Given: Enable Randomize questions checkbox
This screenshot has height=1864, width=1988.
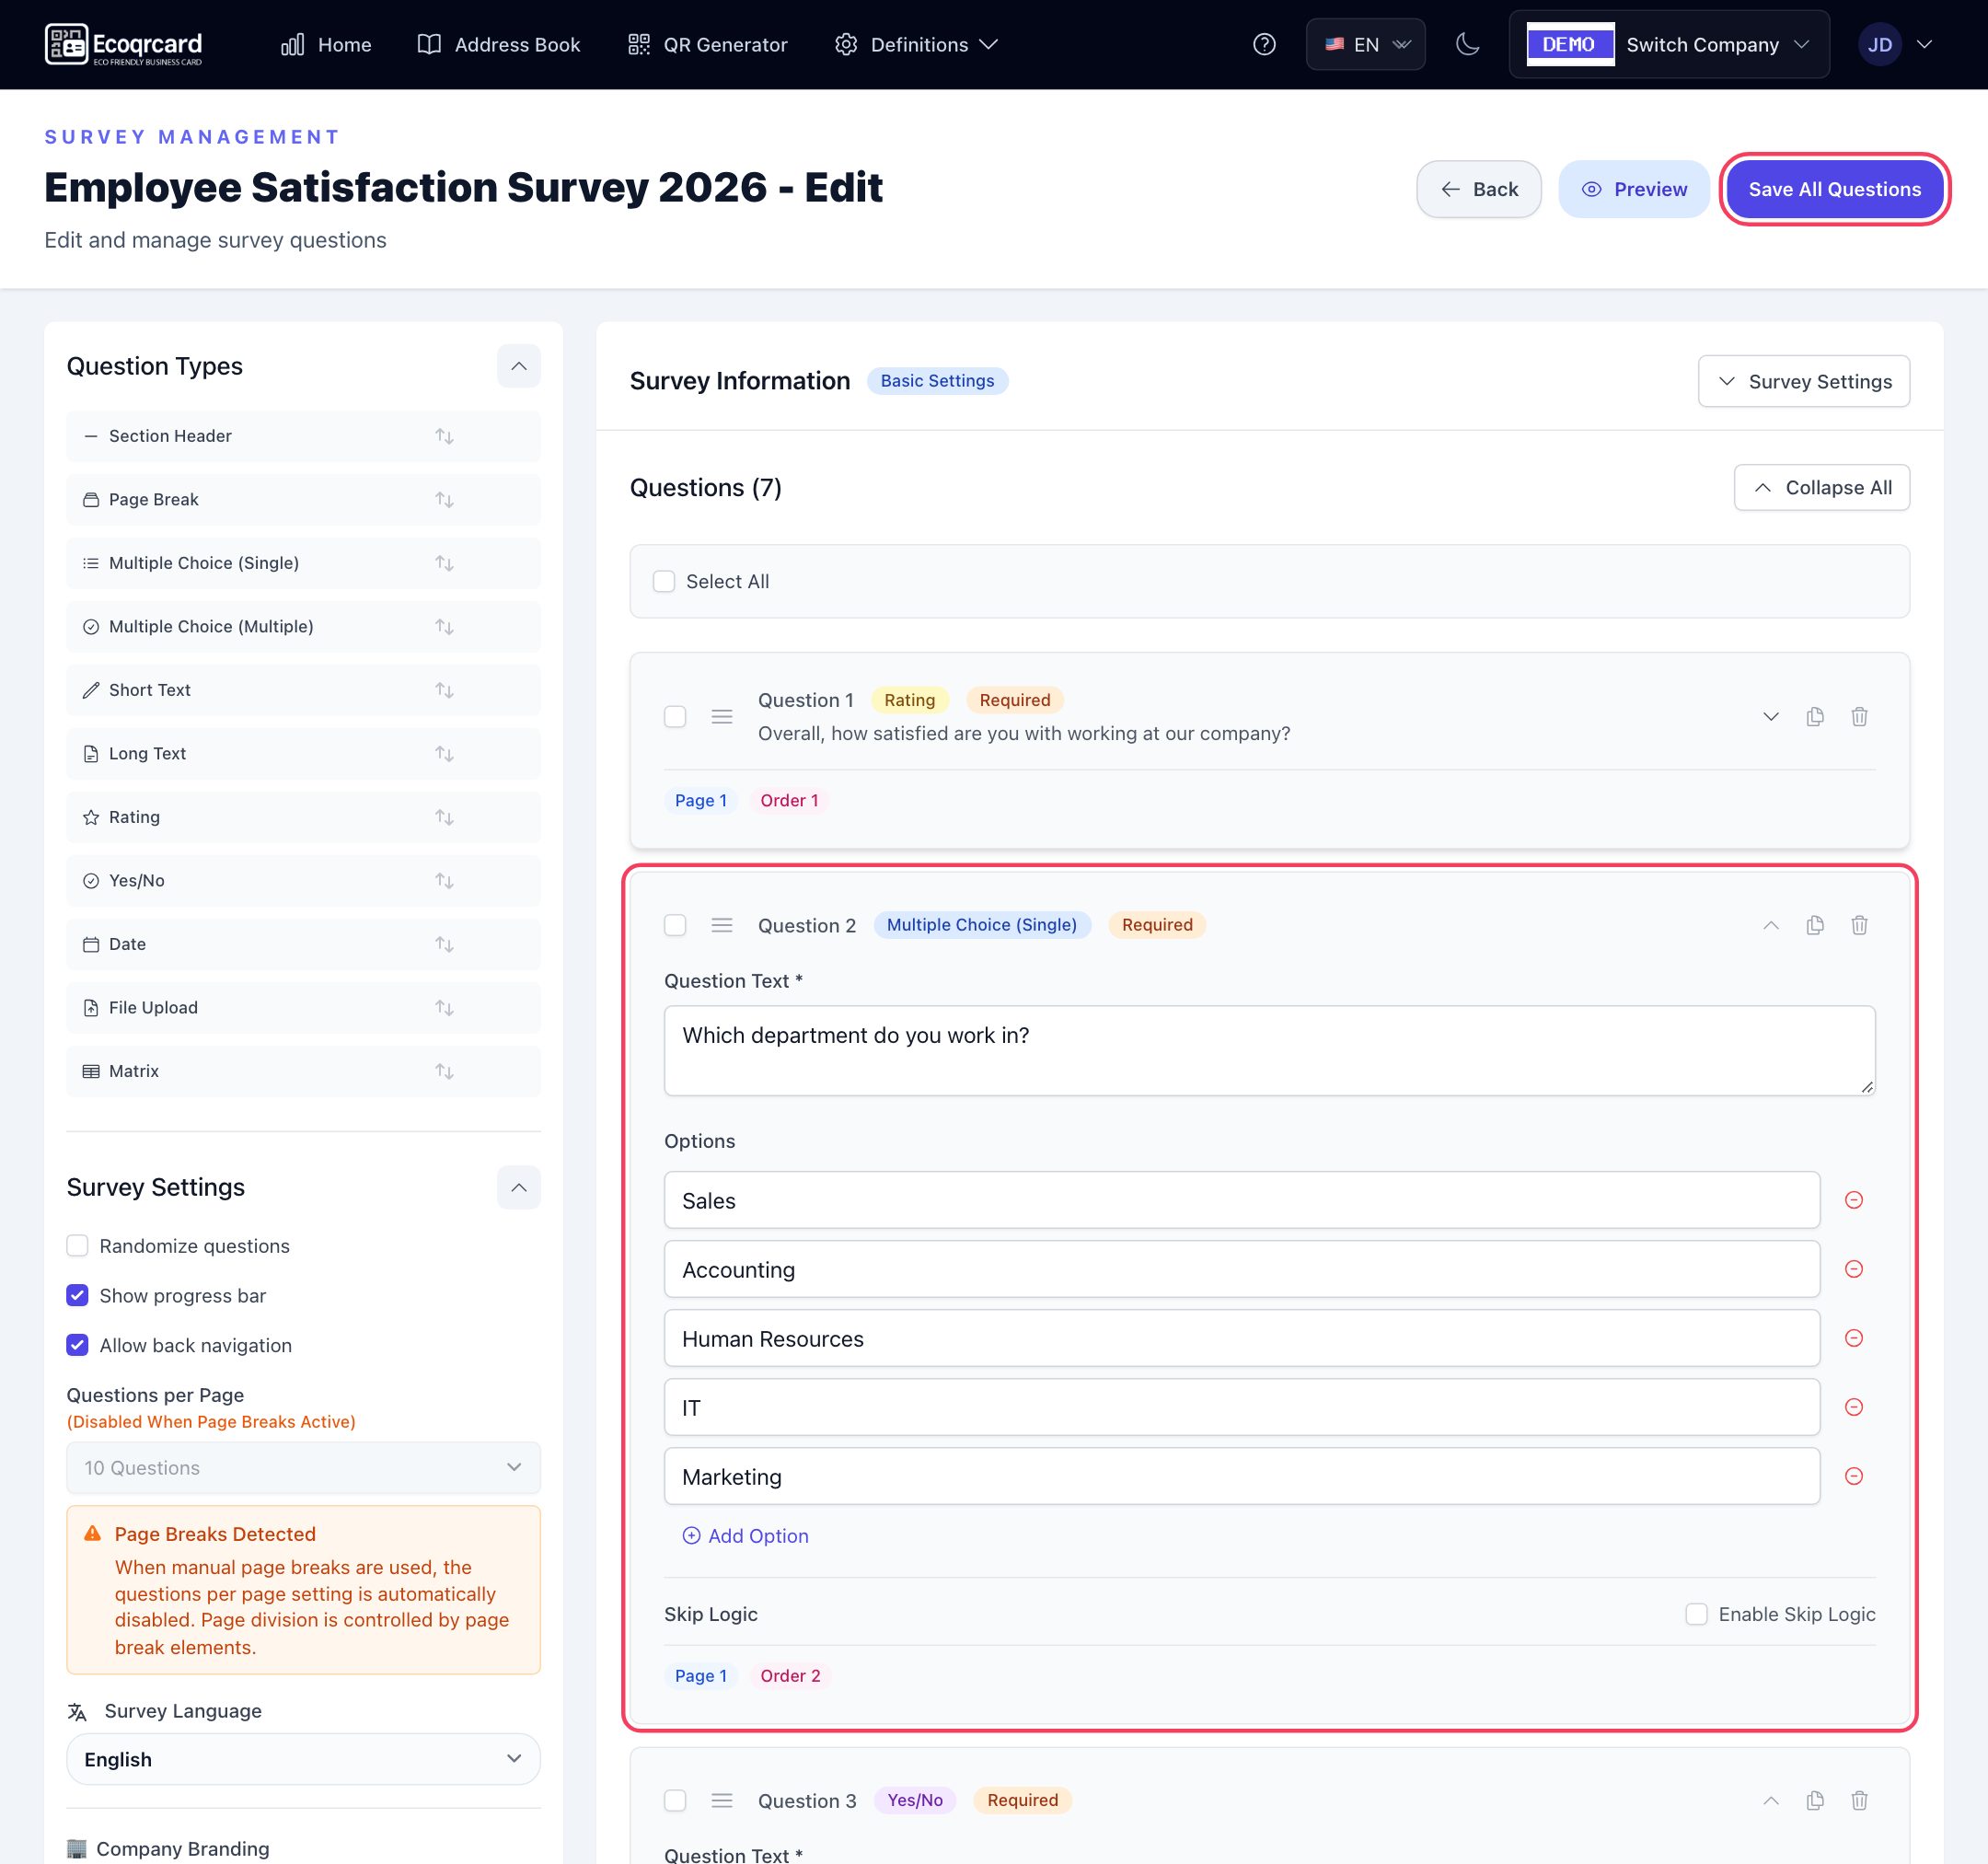Looking at the screenshot, I should tap(77, 1245).
